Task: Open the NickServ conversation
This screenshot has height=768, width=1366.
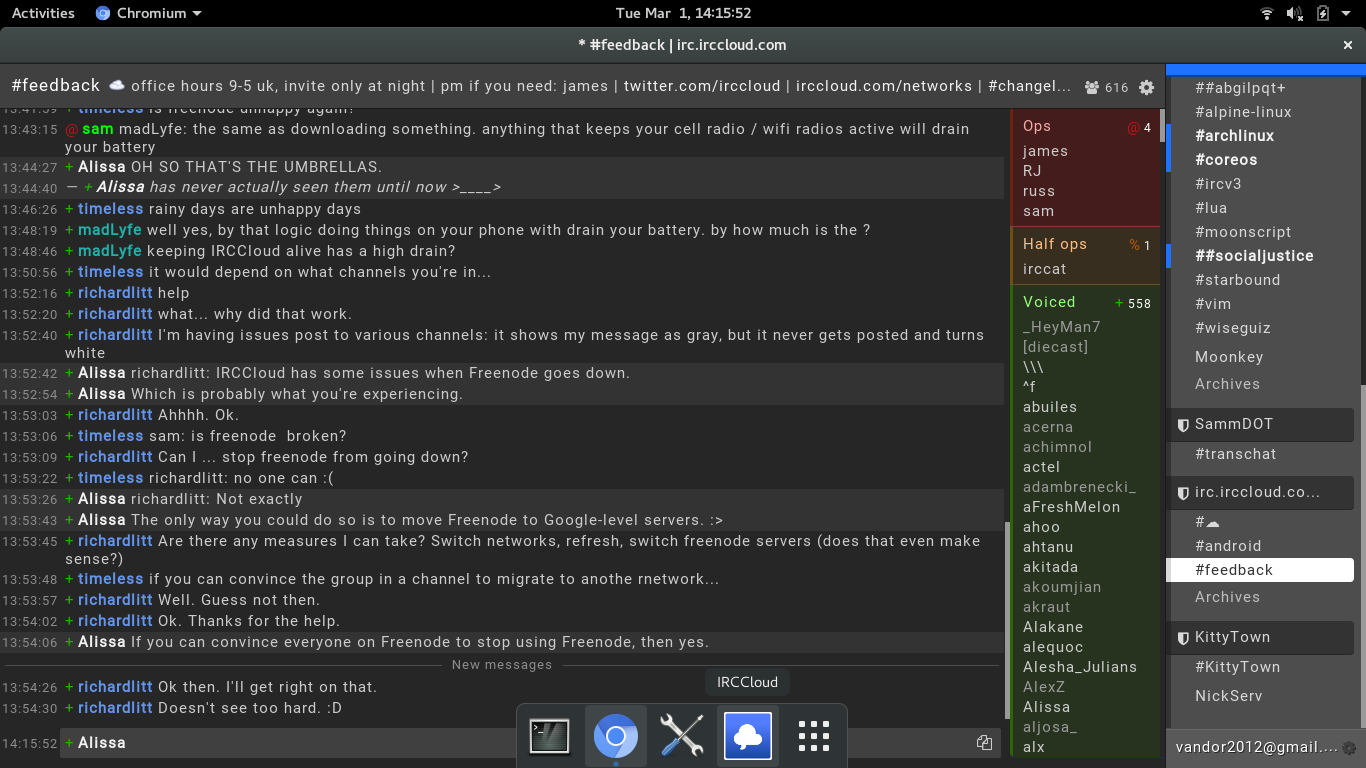Action: [1228, 696]
